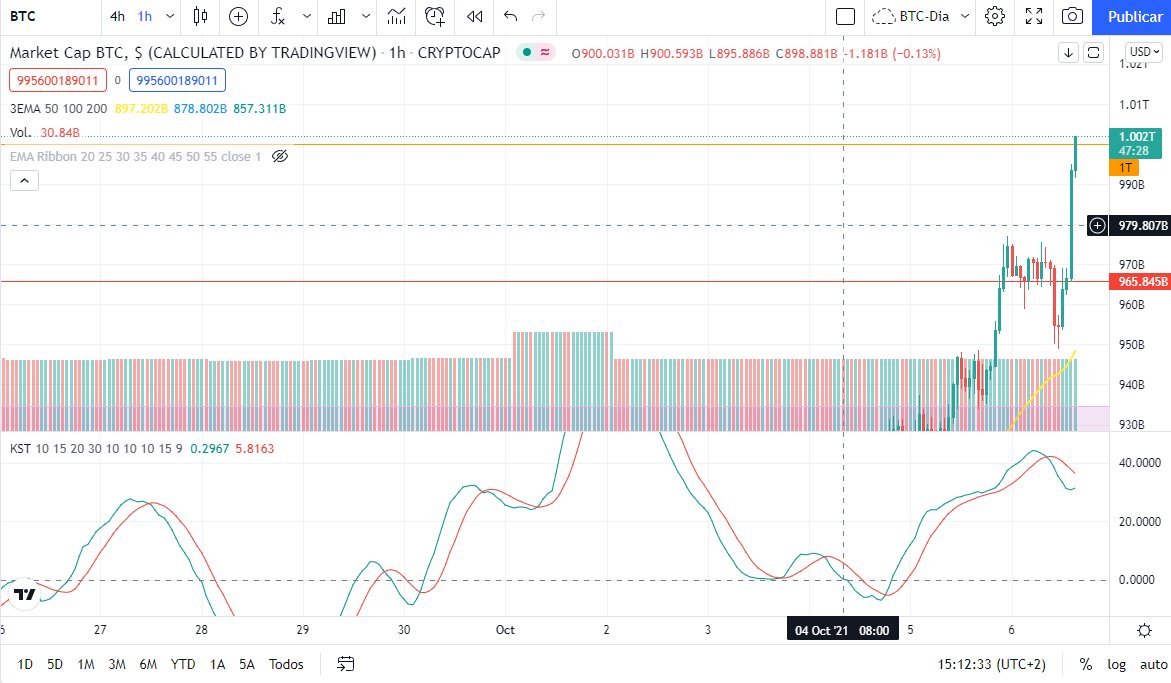Enter fullscreen mode with the expand icon
The width and height of the screenshot is (1171, 683).
pyautogui.click(x=1033, y=17)
